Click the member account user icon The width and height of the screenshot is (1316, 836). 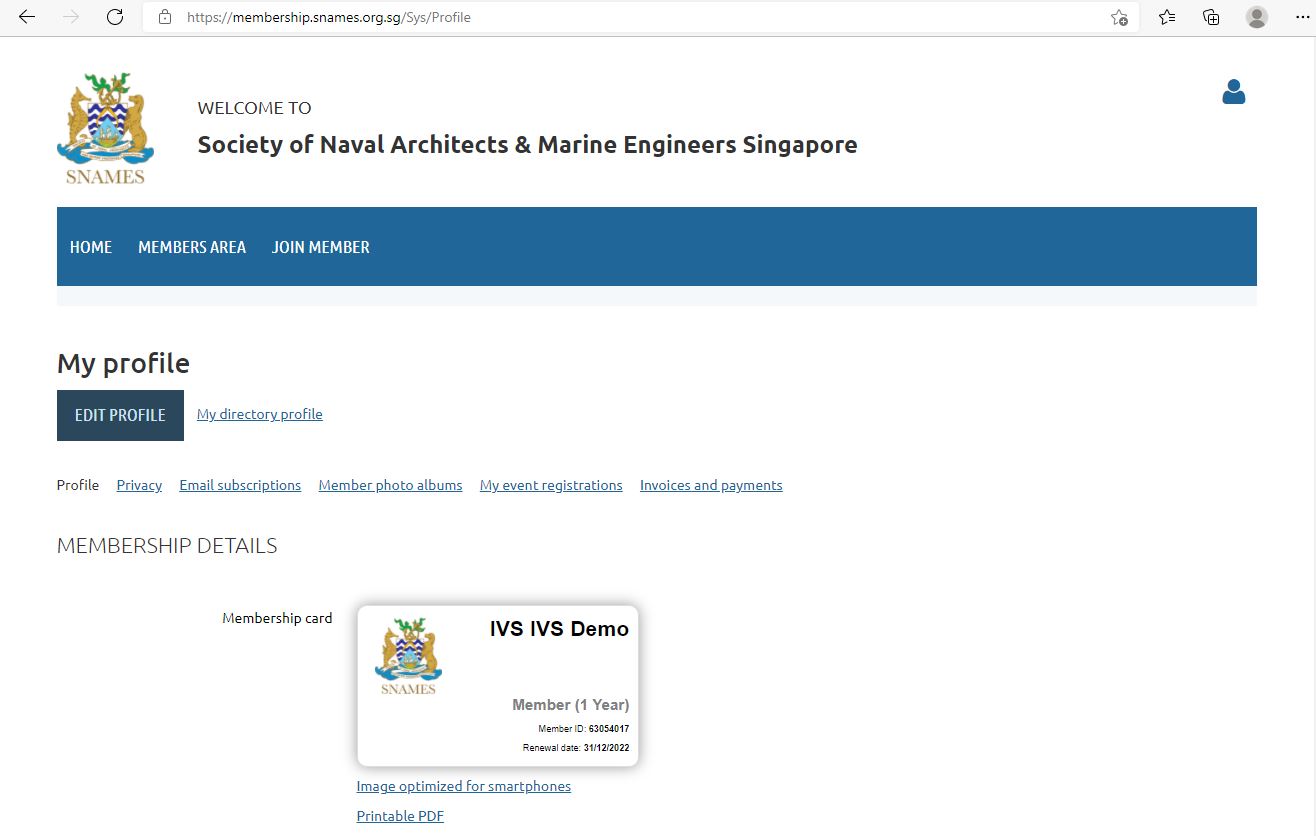1234,92
